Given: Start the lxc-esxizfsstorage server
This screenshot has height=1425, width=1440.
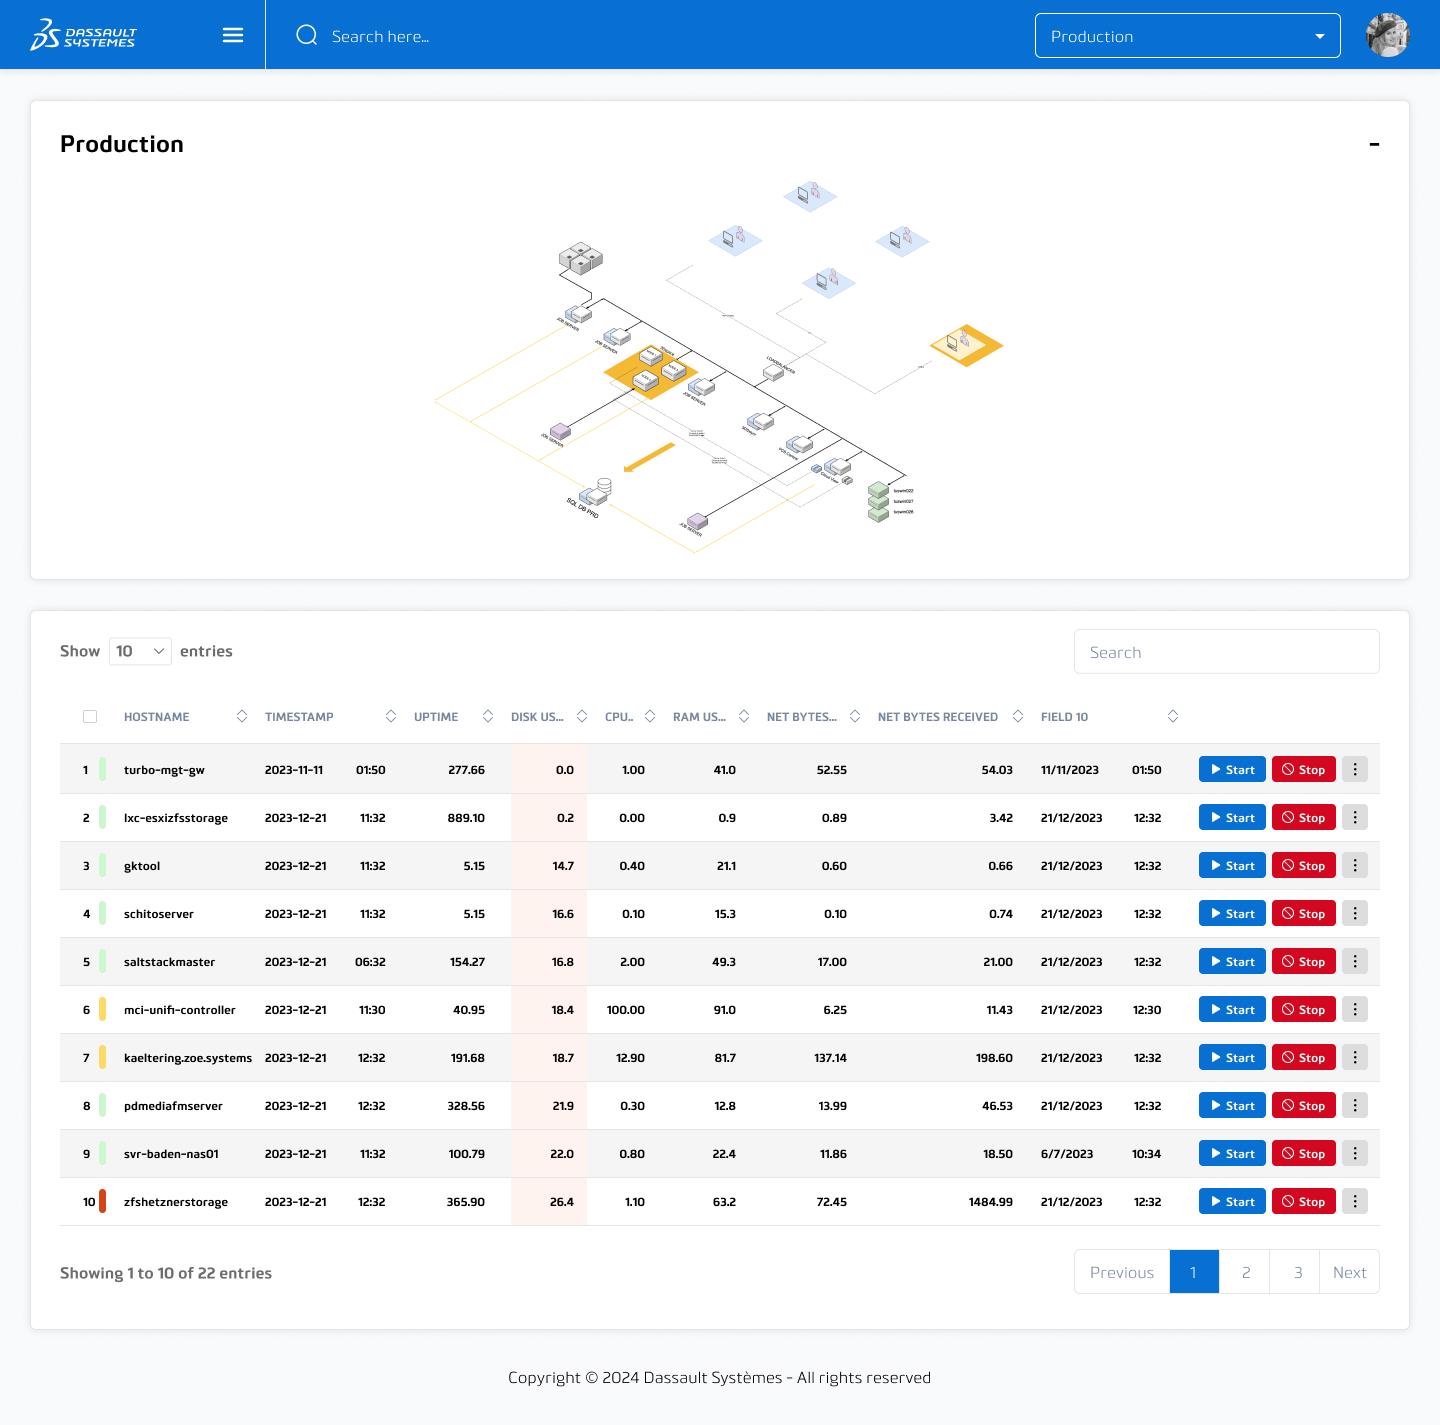Looking at the screenshot, I should (x=1231, y=817).
